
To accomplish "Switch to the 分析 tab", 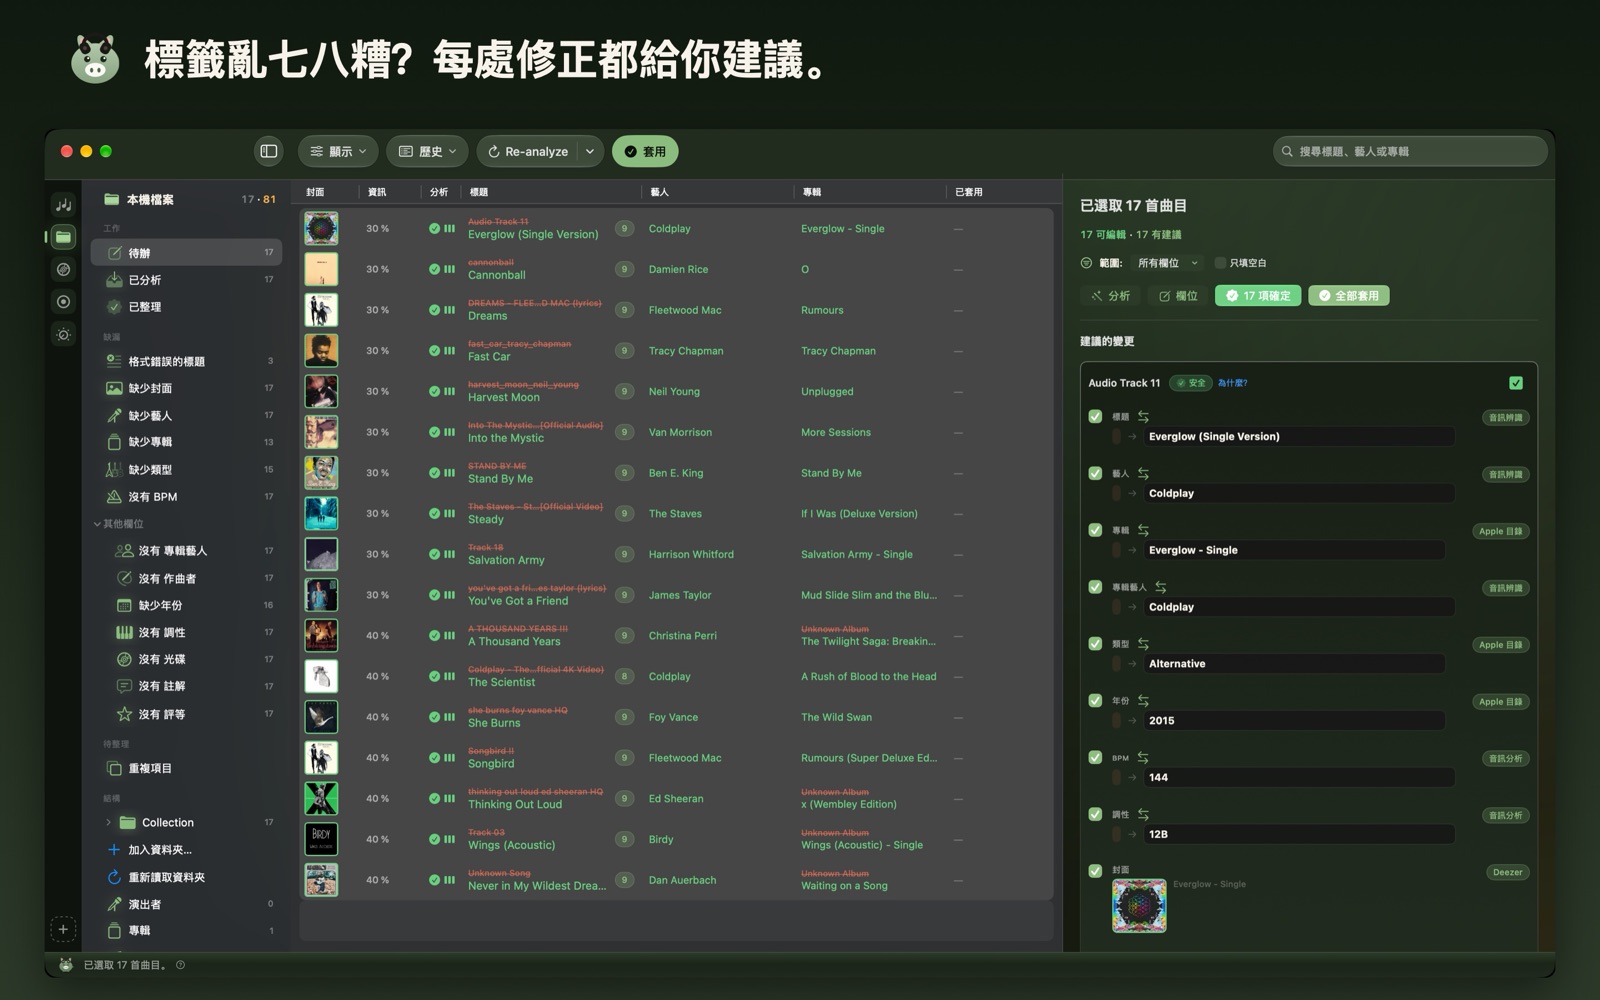I will 1110,296.
